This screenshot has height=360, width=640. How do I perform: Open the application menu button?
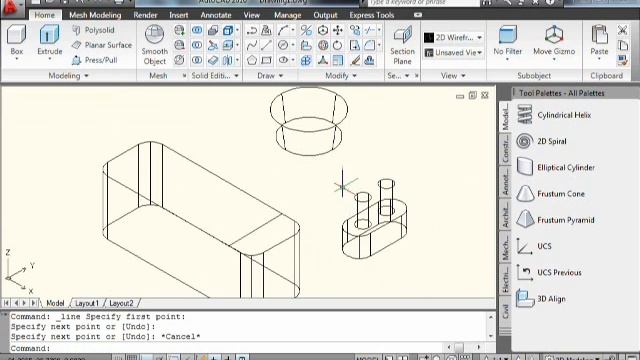11,8
